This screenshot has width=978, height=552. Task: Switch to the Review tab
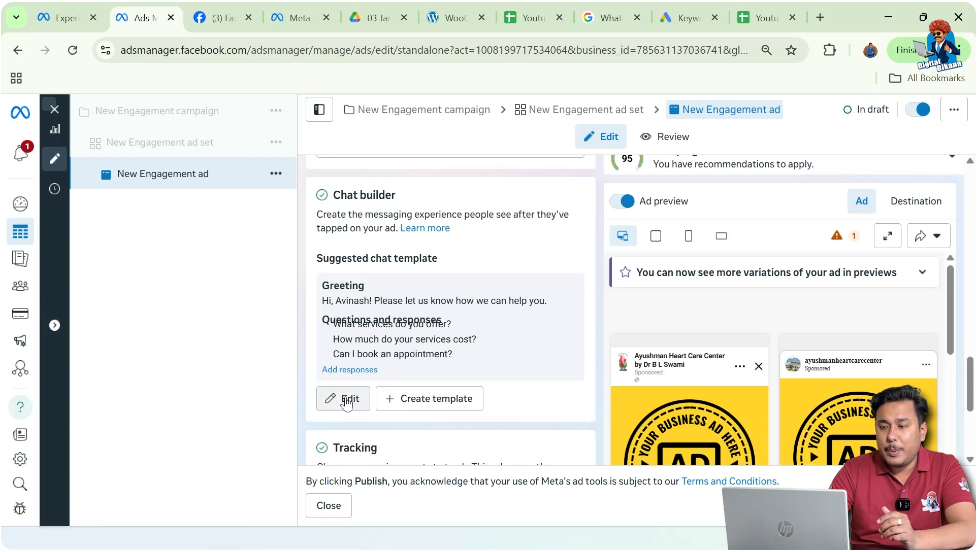pos(665,137)
